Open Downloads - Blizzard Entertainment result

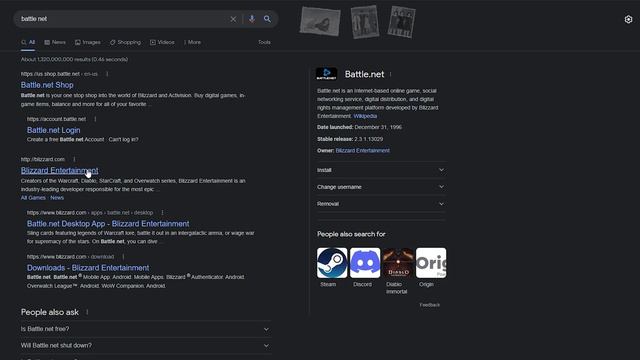[x=88, y=268]
